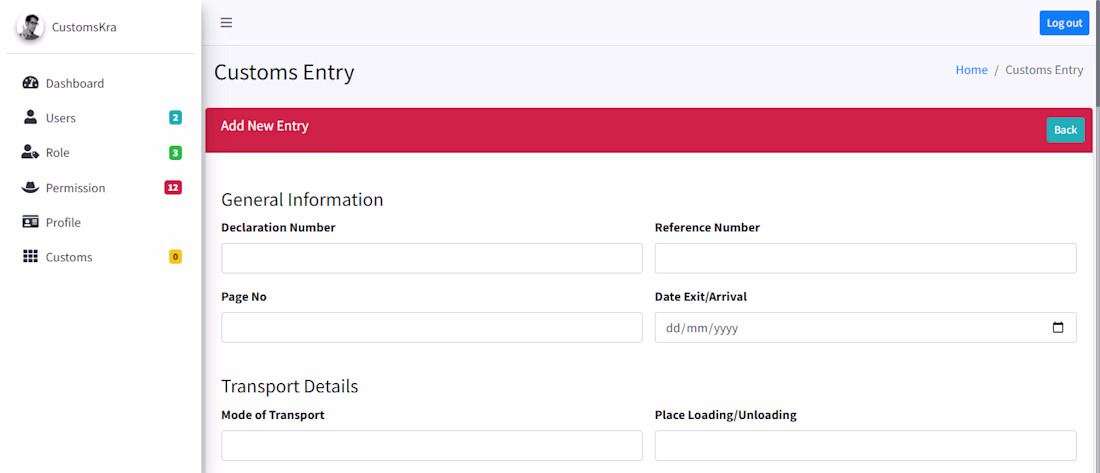Open the date picker calendar icon

coord(1058,328)
